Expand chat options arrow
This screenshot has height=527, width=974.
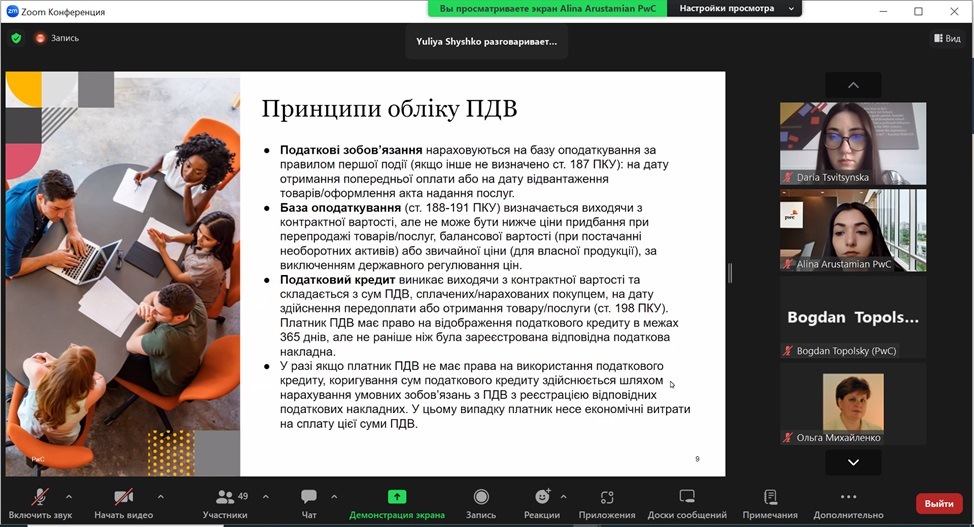(x=334, y=497)
